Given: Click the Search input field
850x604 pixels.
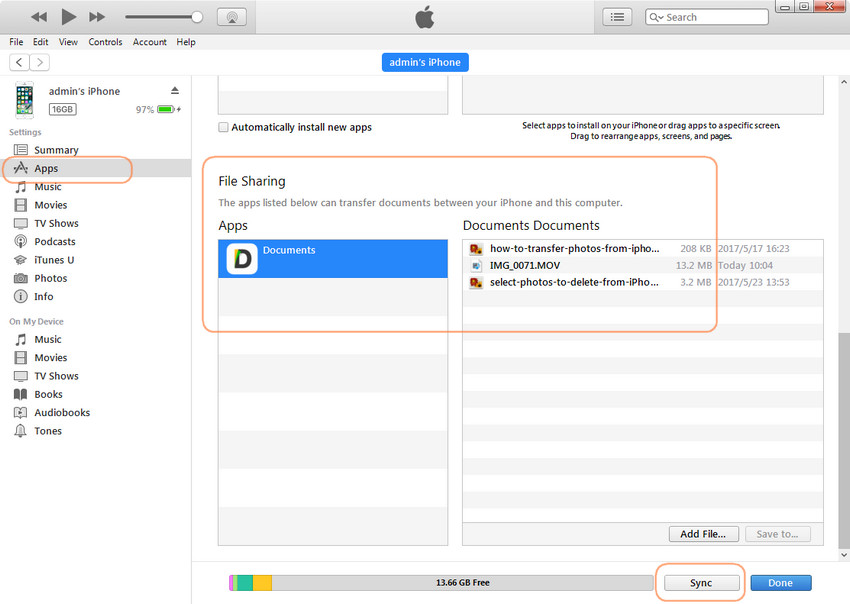Looking at the screenshot, I should [x=707, y=17].
